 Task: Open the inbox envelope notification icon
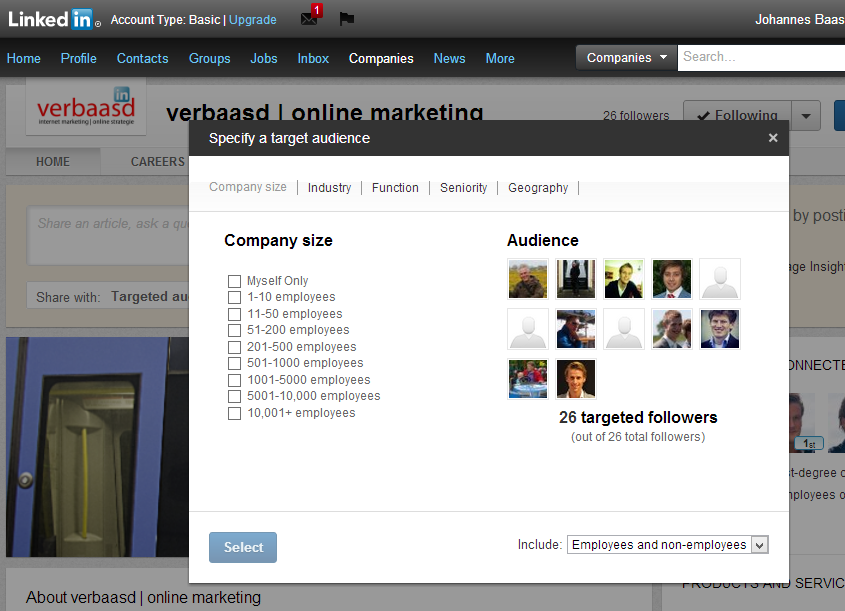tap(309, 19)
